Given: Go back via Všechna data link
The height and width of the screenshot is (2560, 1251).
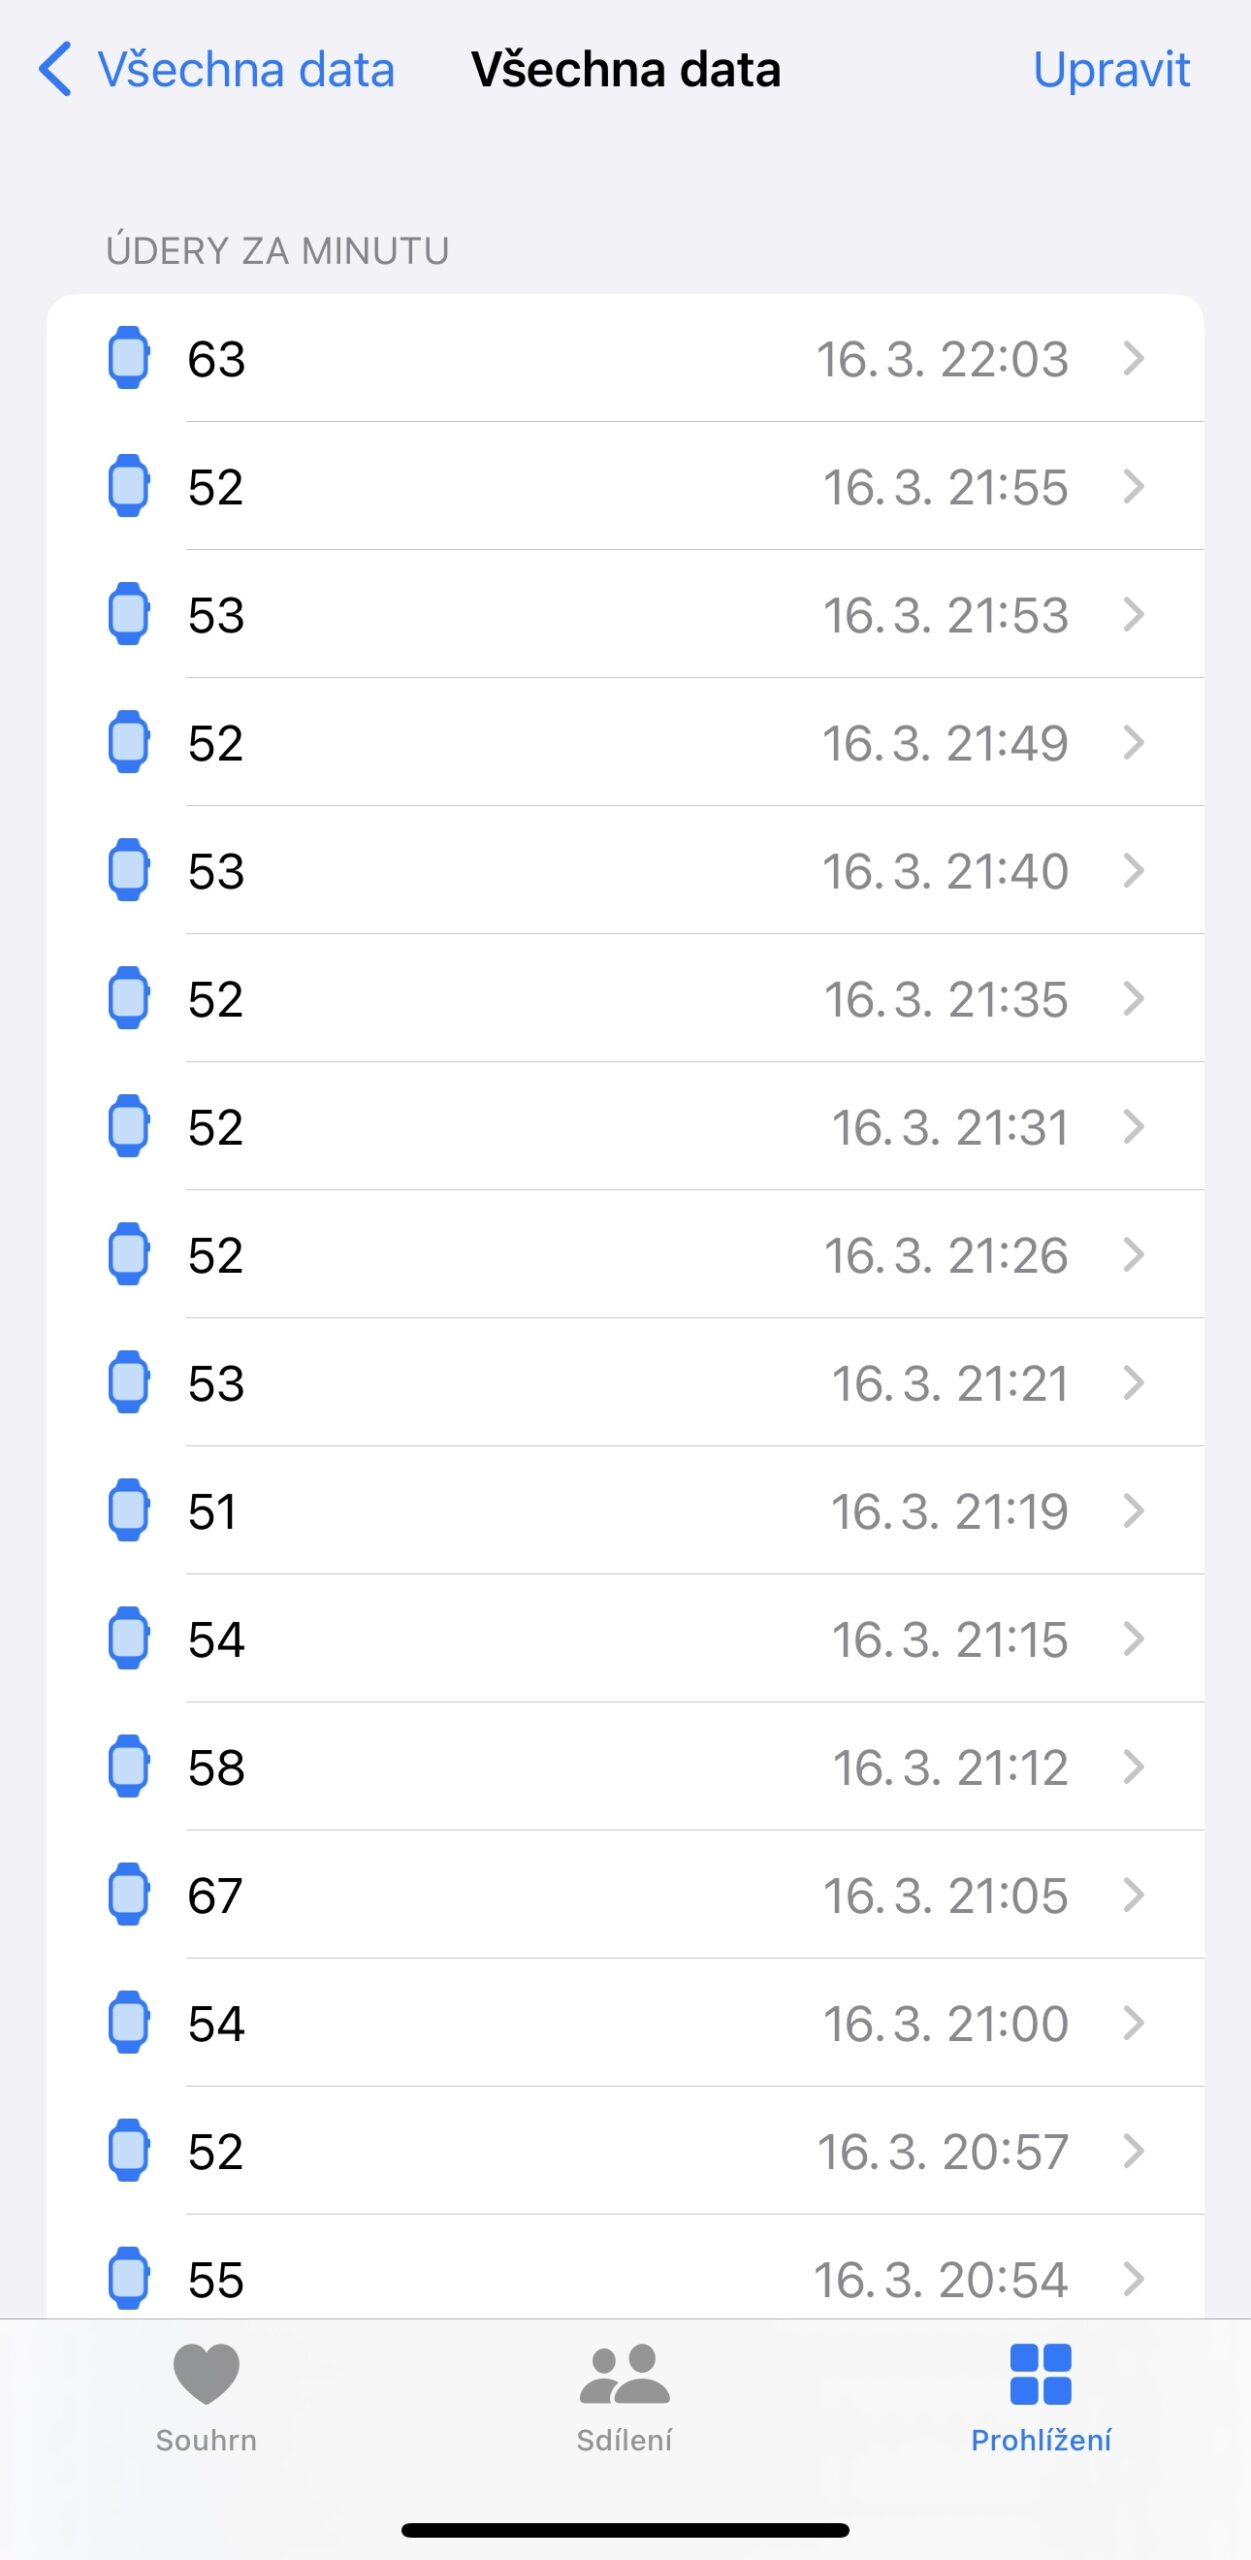Looking at the screenshot, I should pos(245,69).
